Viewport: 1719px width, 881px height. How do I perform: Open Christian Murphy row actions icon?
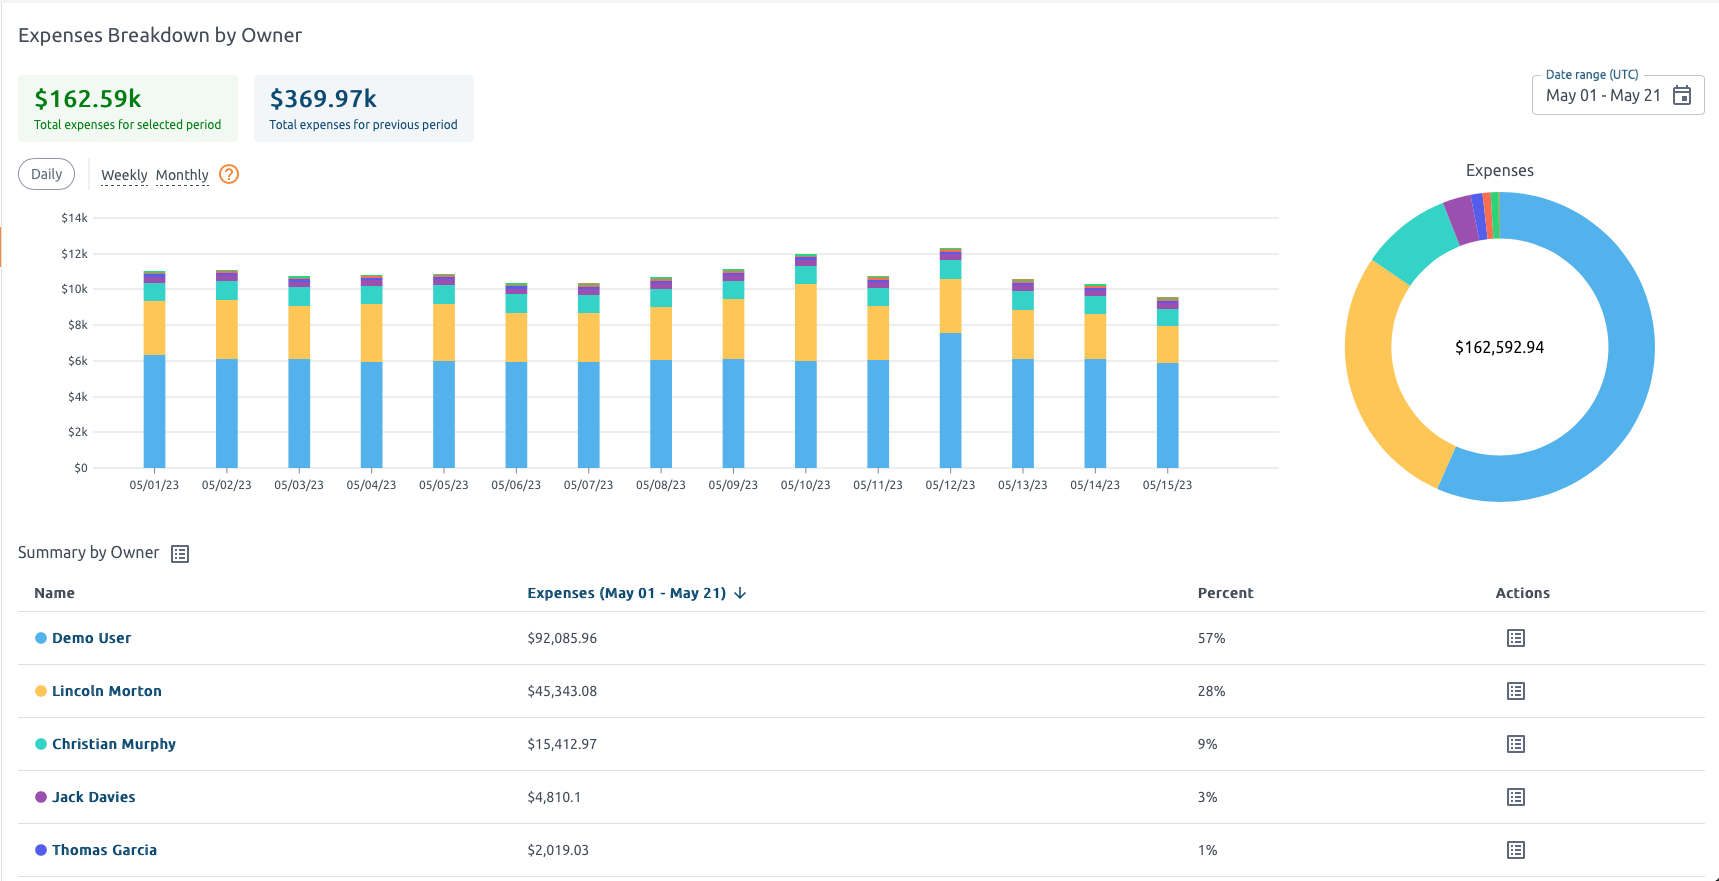(1516, 744)
